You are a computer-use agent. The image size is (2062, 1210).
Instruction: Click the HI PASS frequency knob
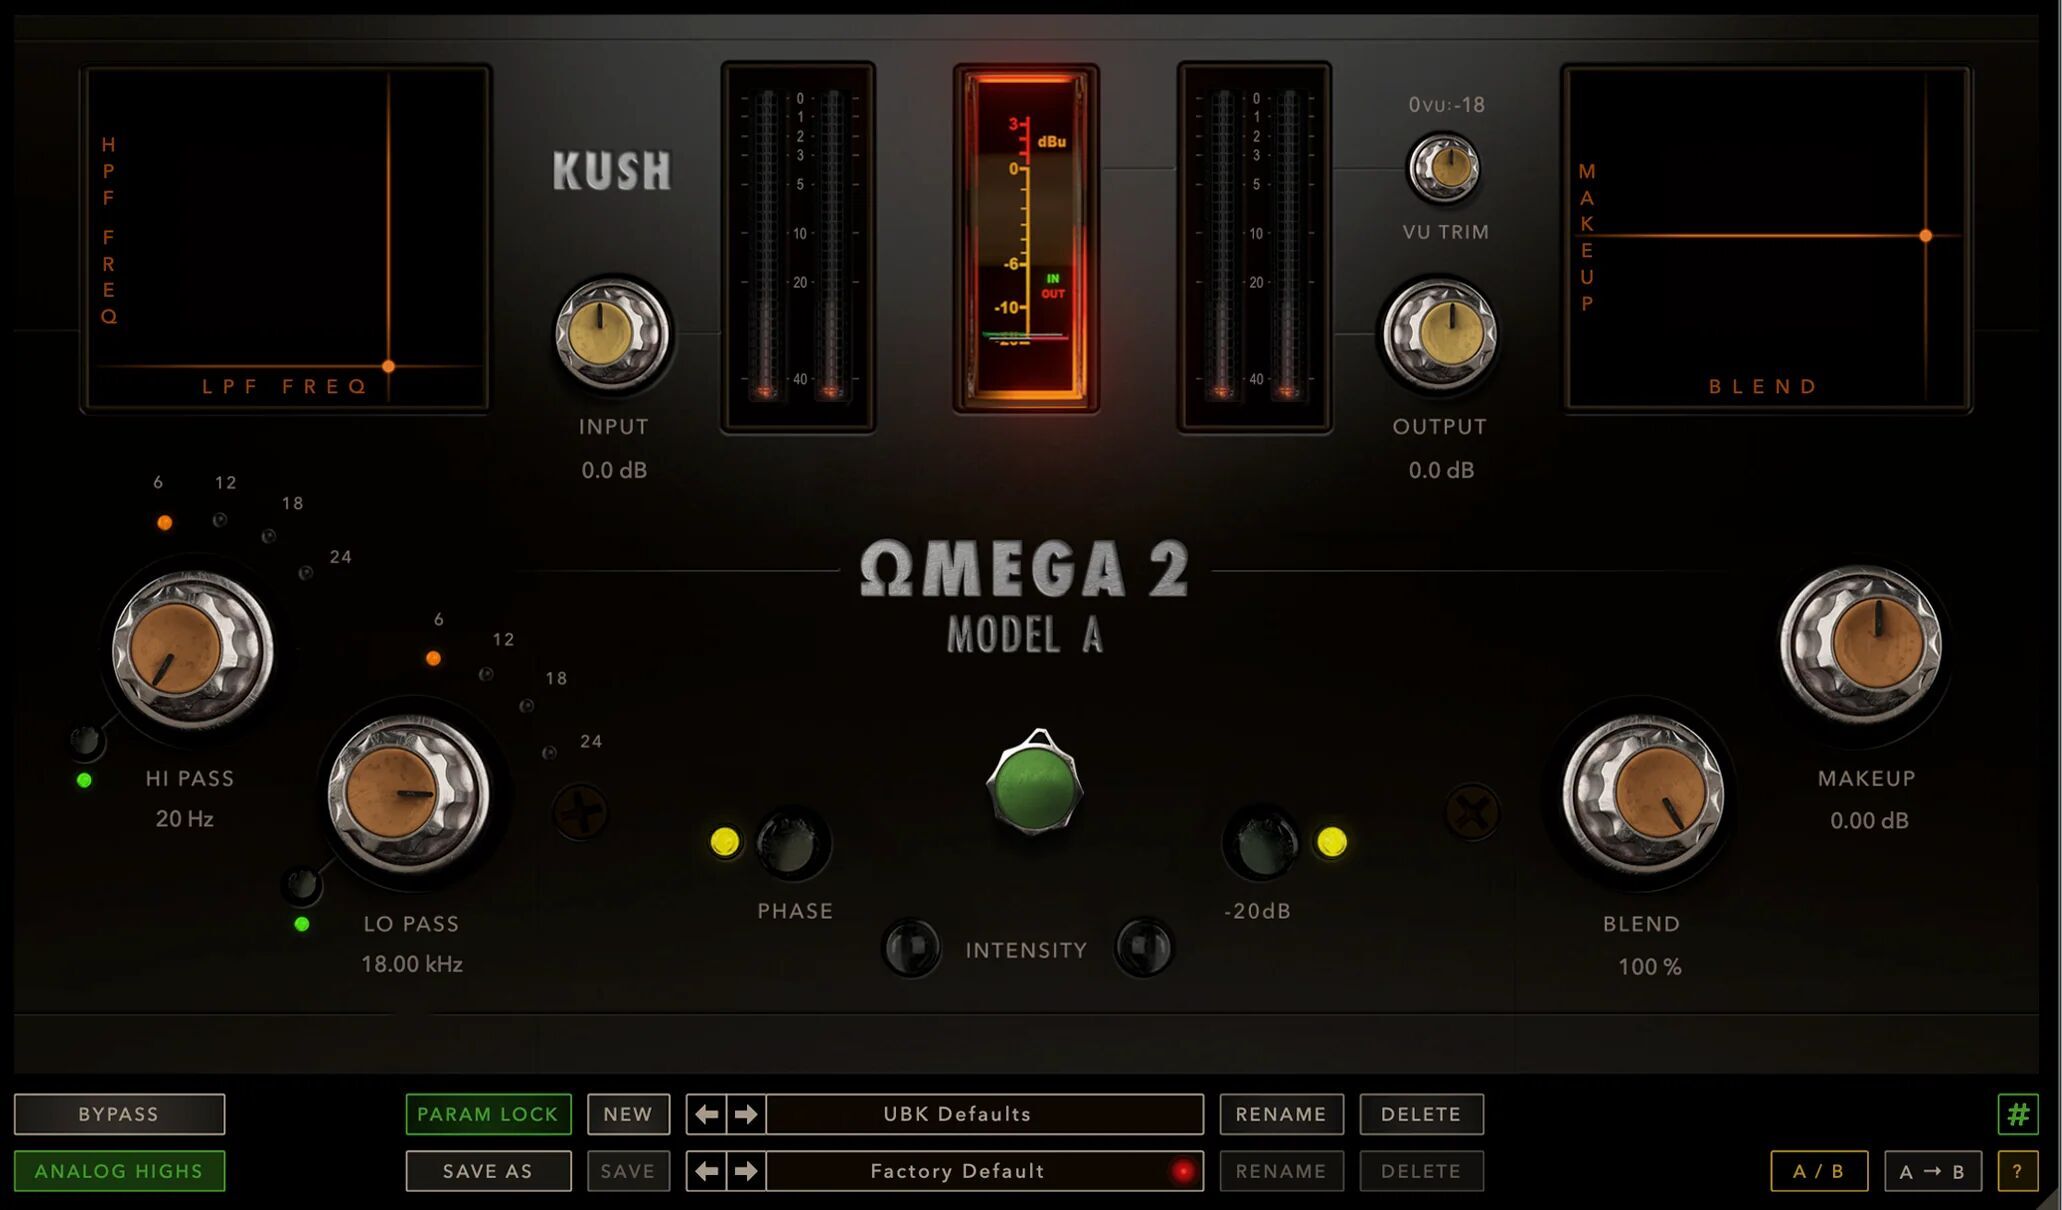point(192,648)
